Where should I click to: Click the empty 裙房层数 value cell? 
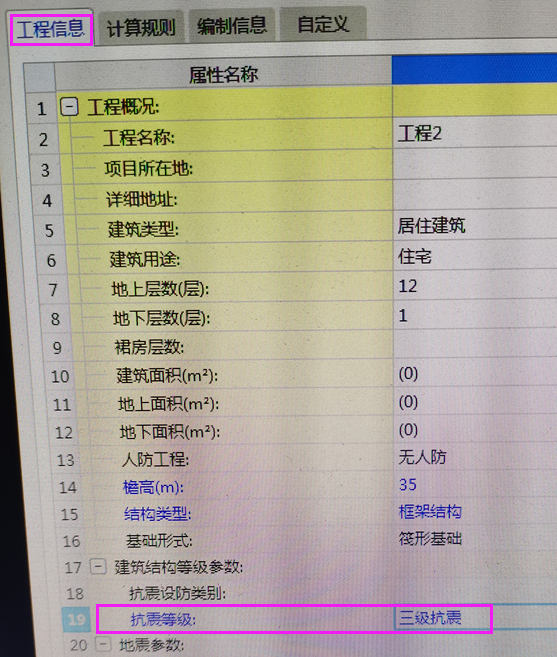(474, 344)
